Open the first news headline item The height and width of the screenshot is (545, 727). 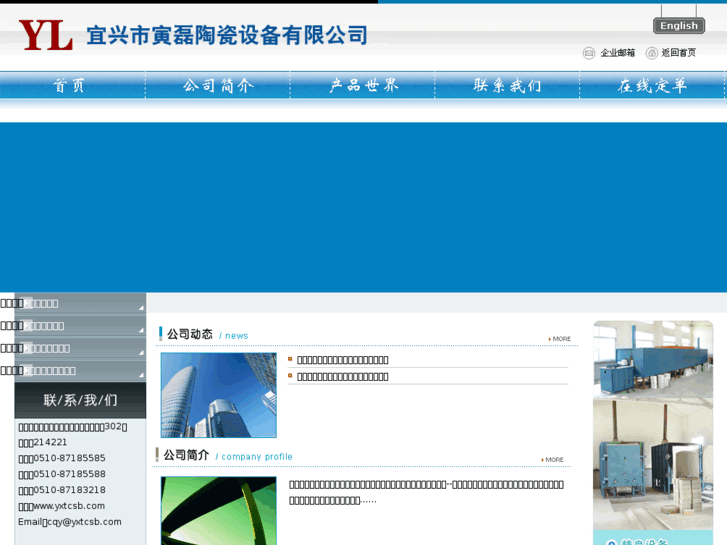click(x=343, y=360)
